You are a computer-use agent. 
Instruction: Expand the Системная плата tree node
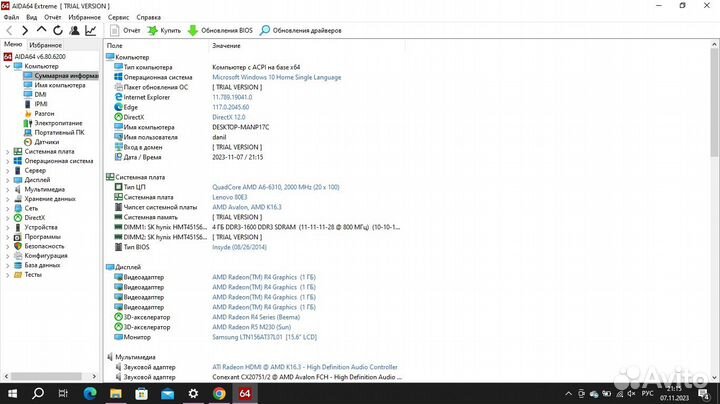pos(7,152)
